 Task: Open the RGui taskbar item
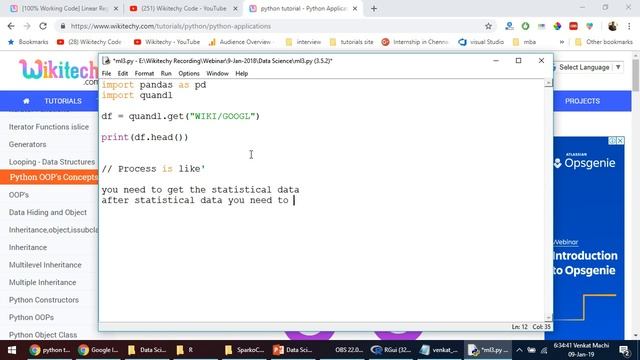391,350
